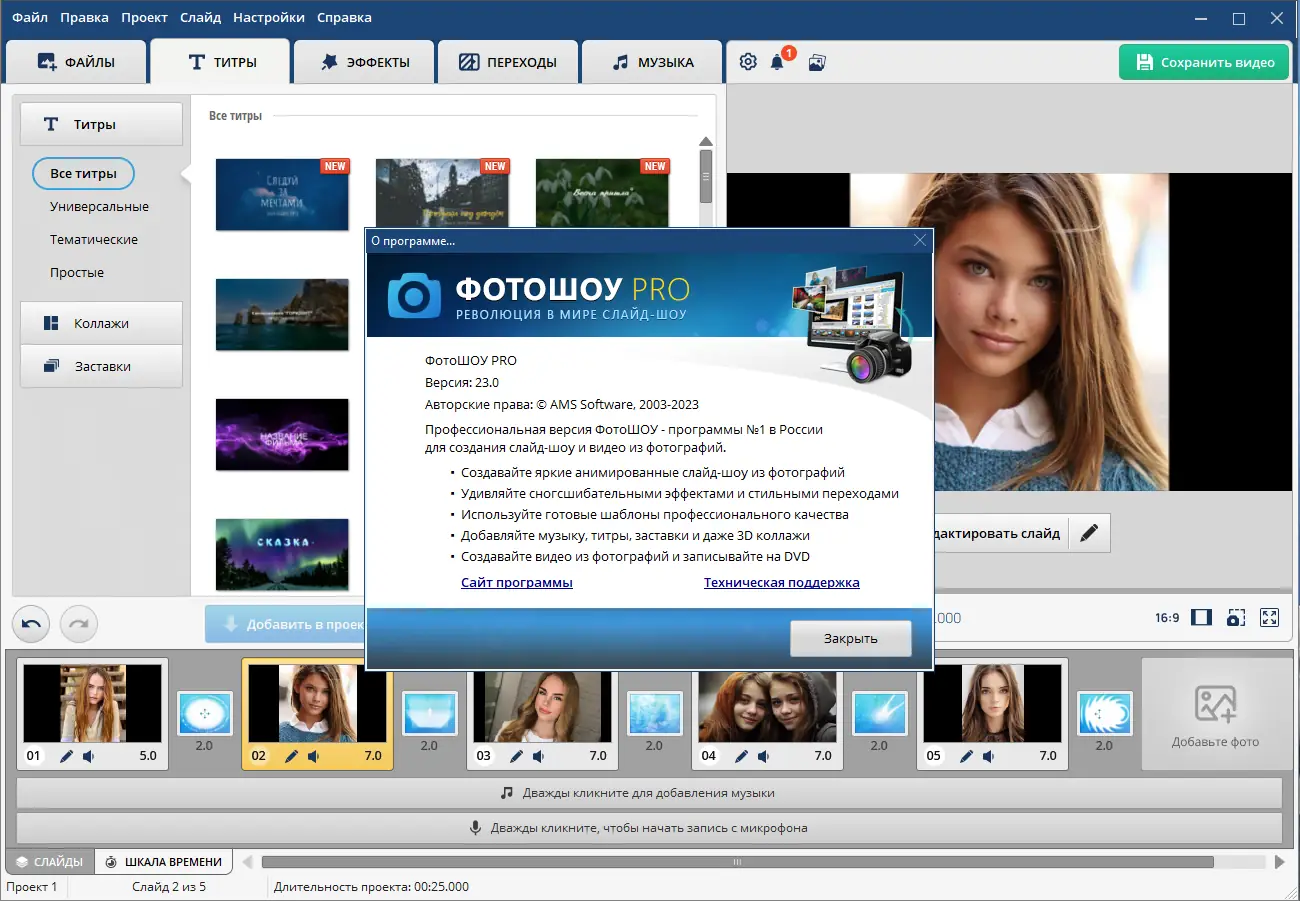Click the titles list vertical scrollbar thumb
Screen dimensions: 1300x901
click(706, 176)
